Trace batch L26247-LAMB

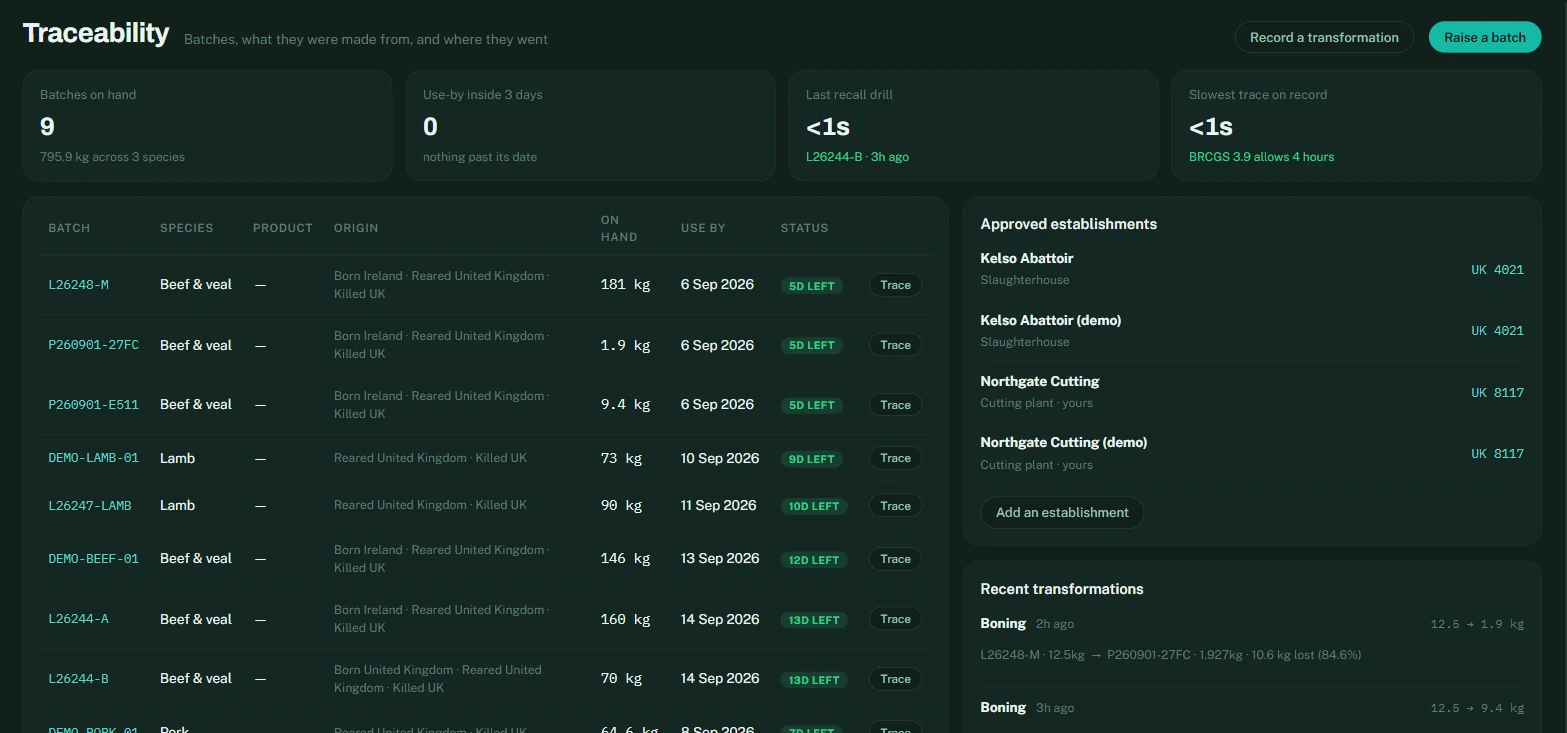point(895,506)
